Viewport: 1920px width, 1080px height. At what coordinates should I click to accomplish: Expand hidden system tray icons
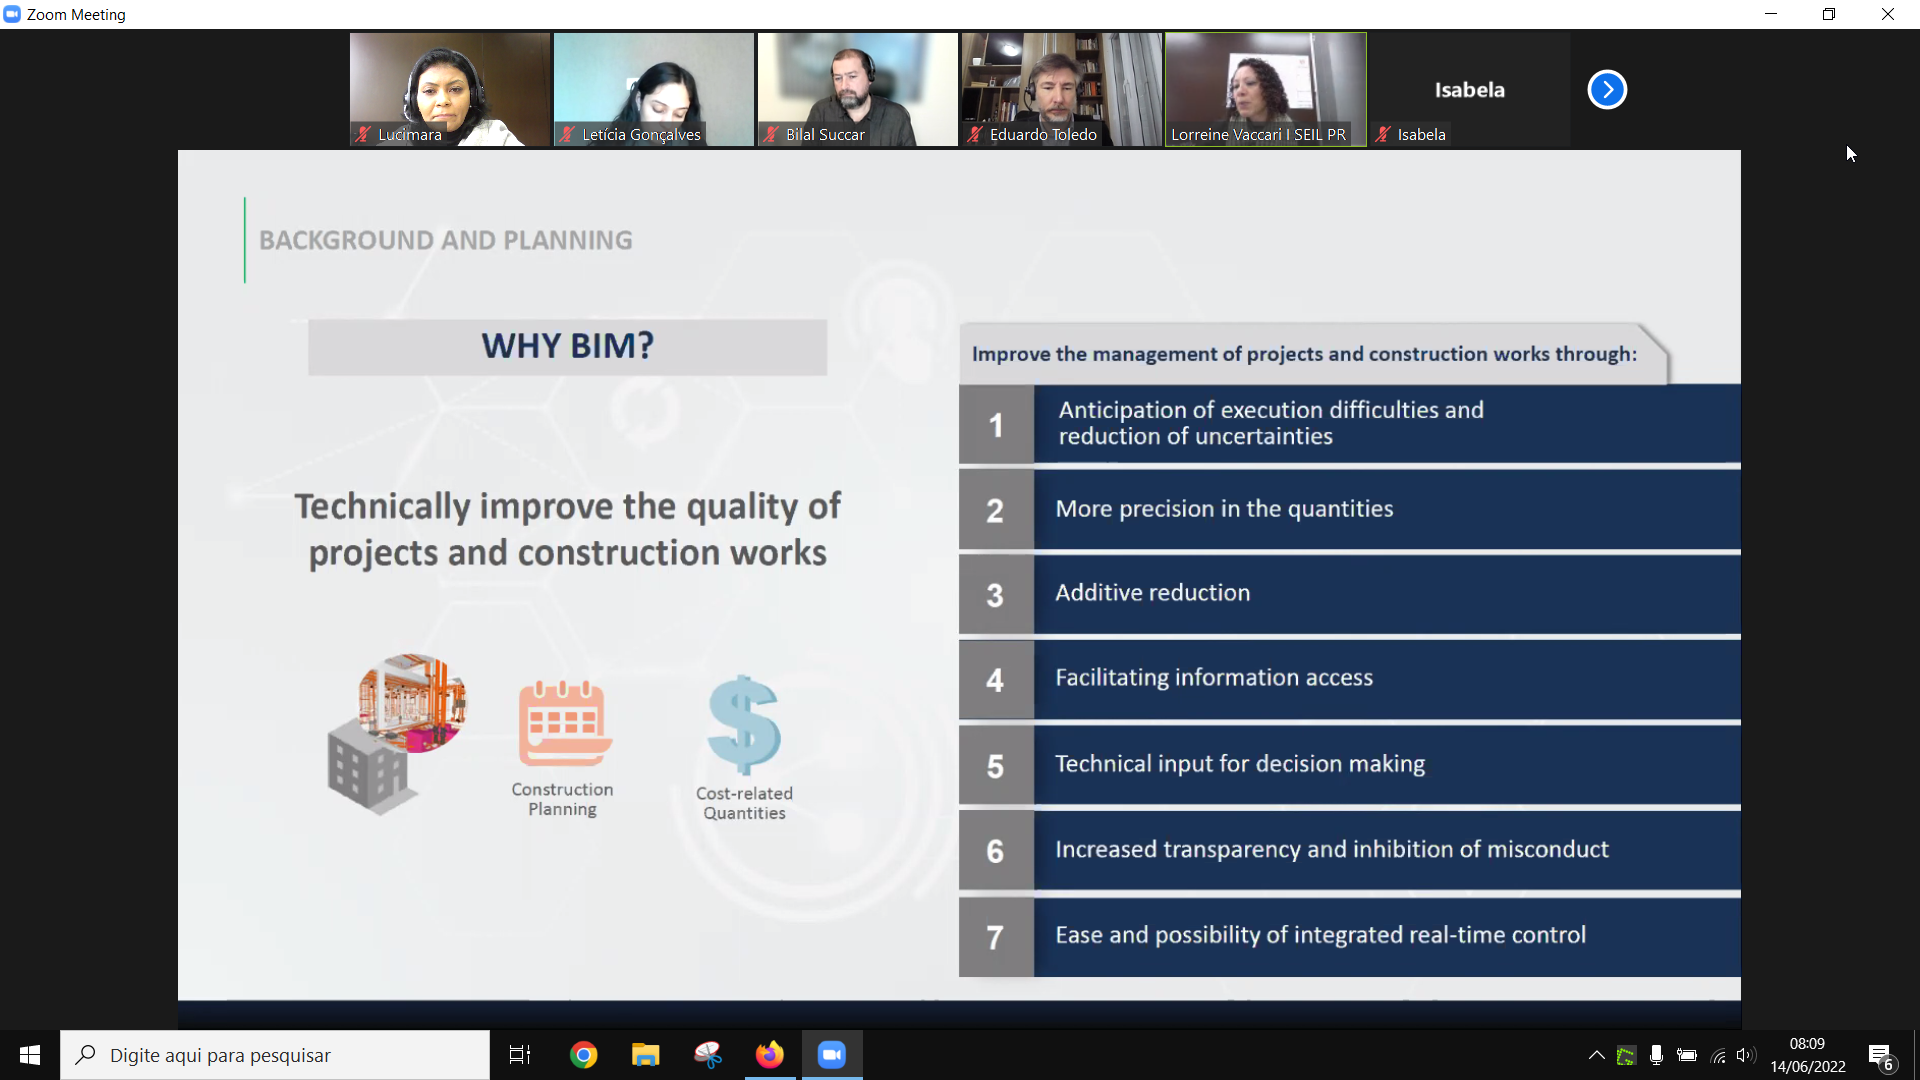1596,1055
